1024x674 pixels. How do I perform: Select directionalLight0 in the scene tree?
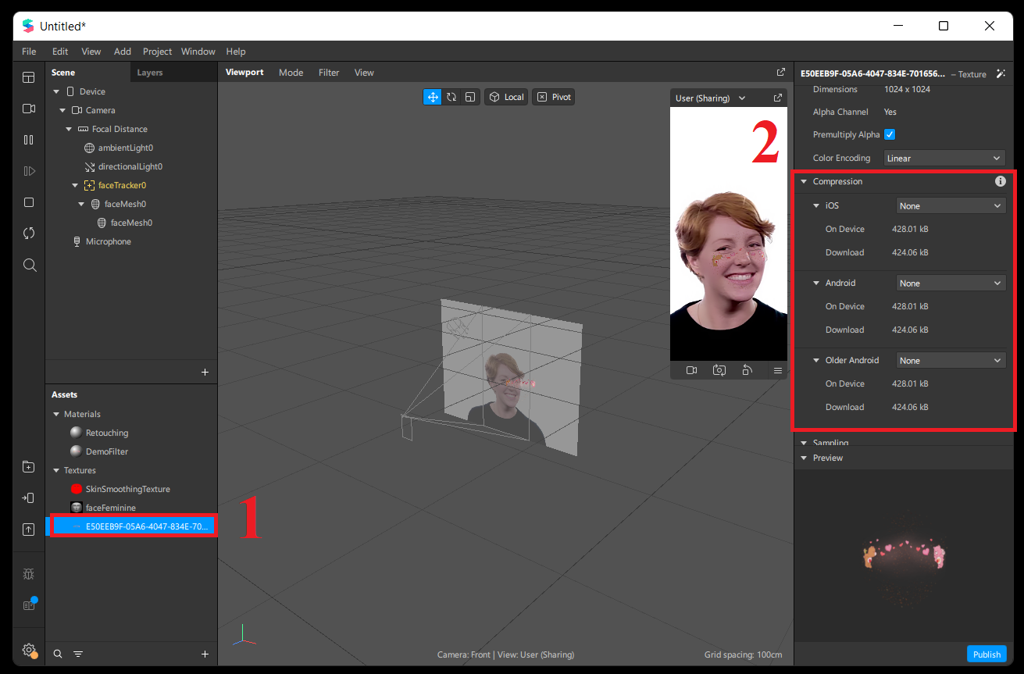131,167
